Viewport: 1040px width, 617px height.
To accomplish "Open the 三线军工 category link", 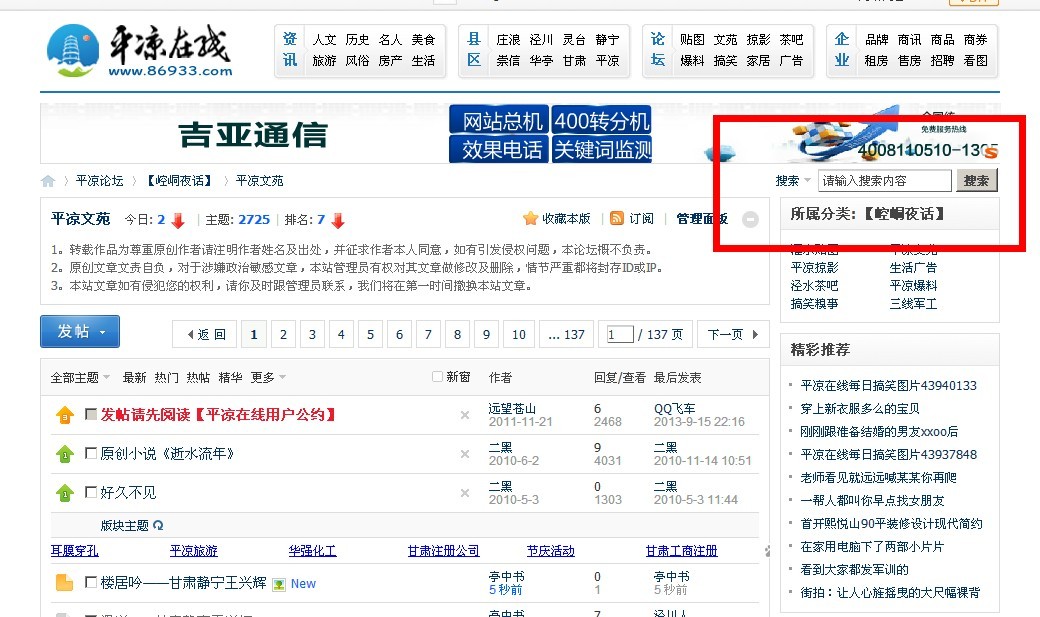I will (x=913, y=303).
